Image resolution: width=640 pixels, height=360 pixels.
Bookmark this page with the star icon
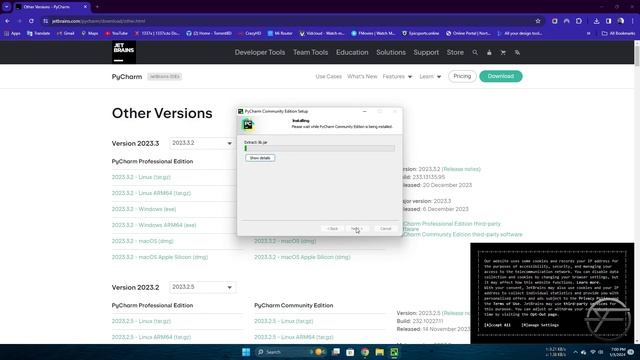coord(538,21)
